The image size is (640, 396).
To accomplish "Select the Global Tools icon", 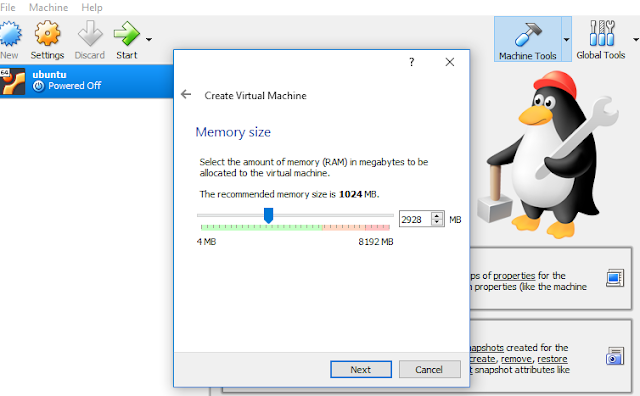I will coord(602,33).
